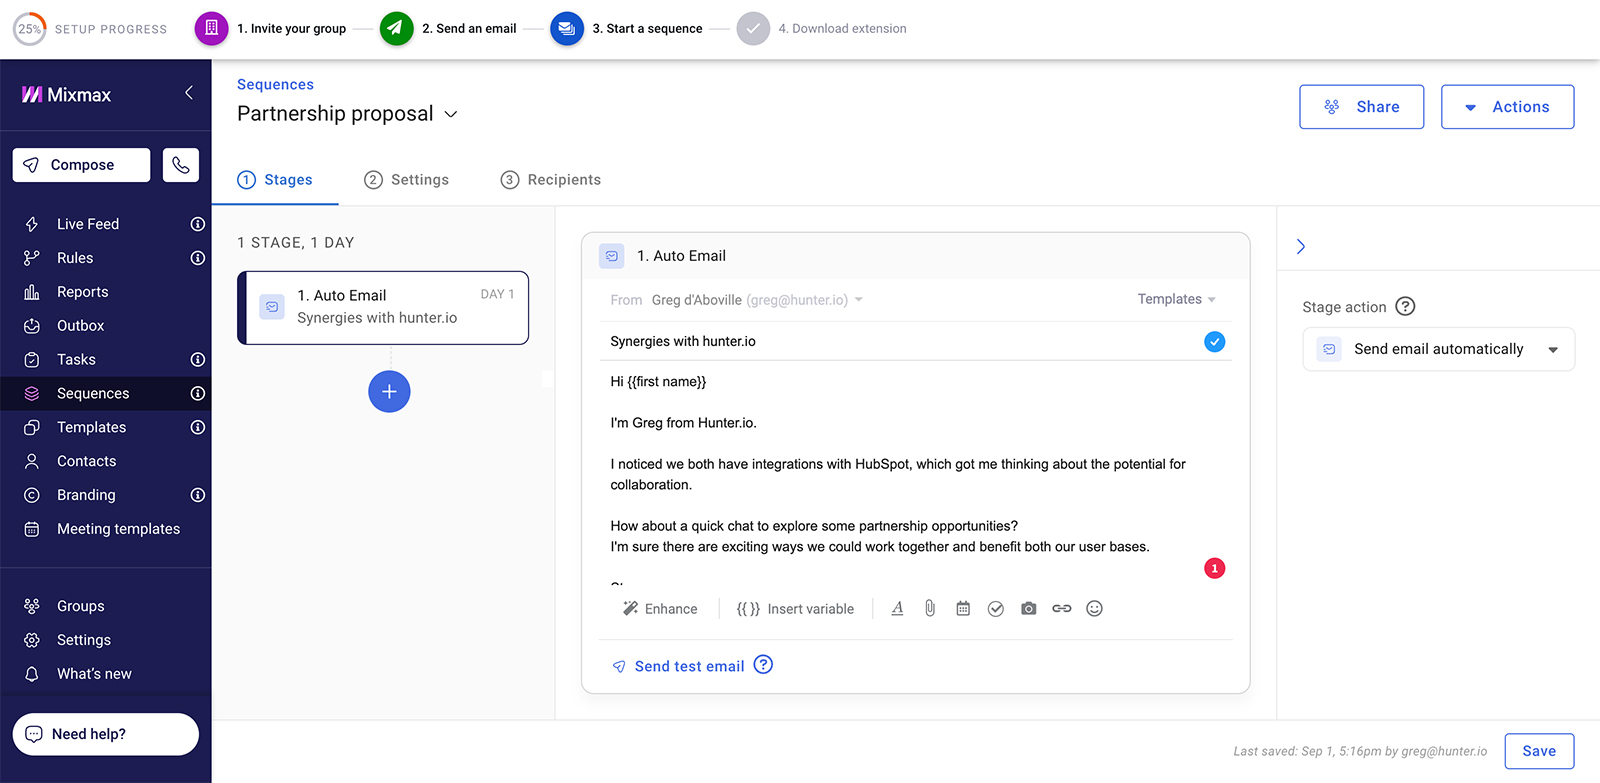This screenshot has width=1600, height=783.
Task: Click the Send an email step icon
Action: coord(397,28)
